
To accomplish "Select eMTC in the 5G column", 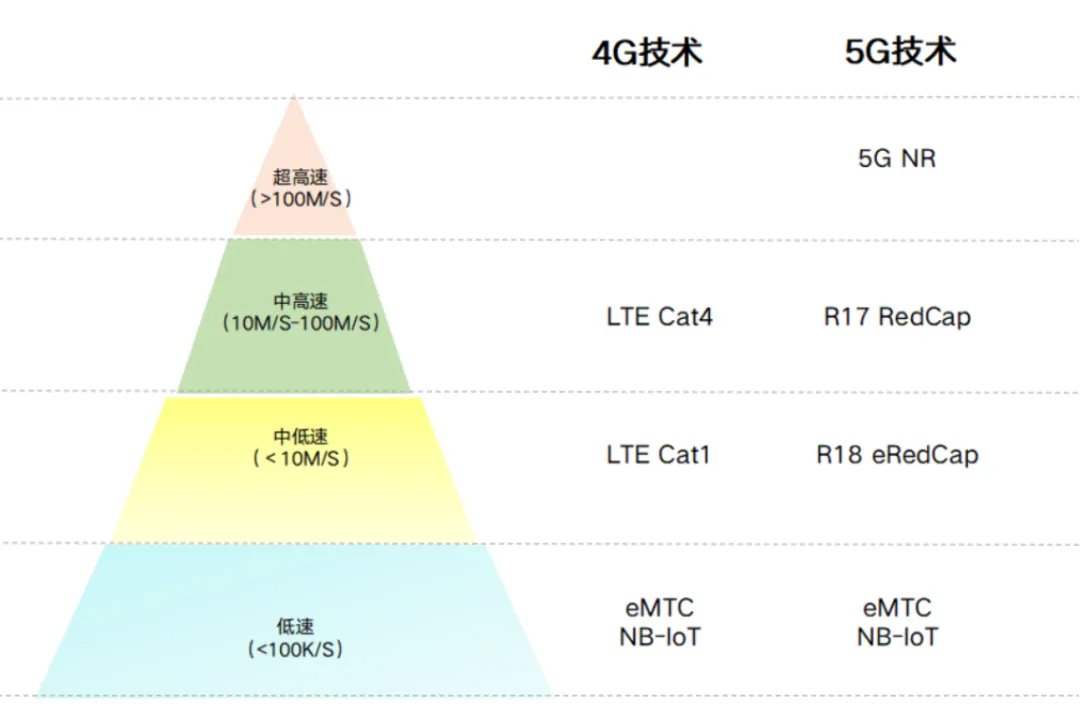I will click(897, 607).
